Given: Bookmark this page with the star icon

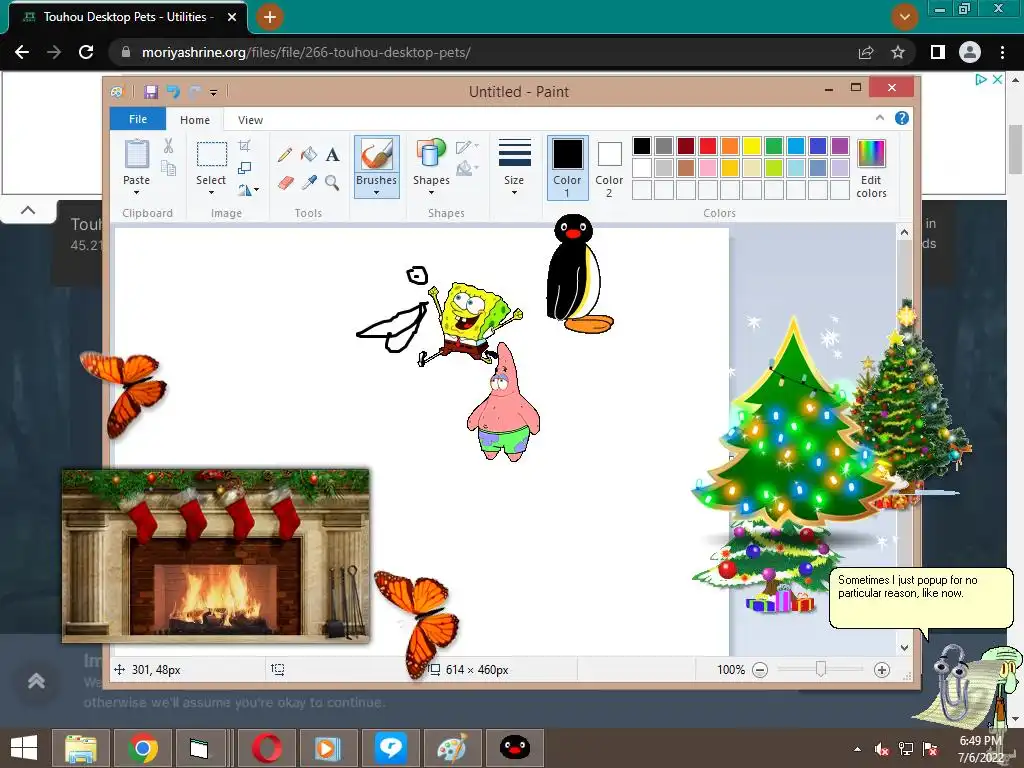Looking at the screenshot, I should pos(898,52).
